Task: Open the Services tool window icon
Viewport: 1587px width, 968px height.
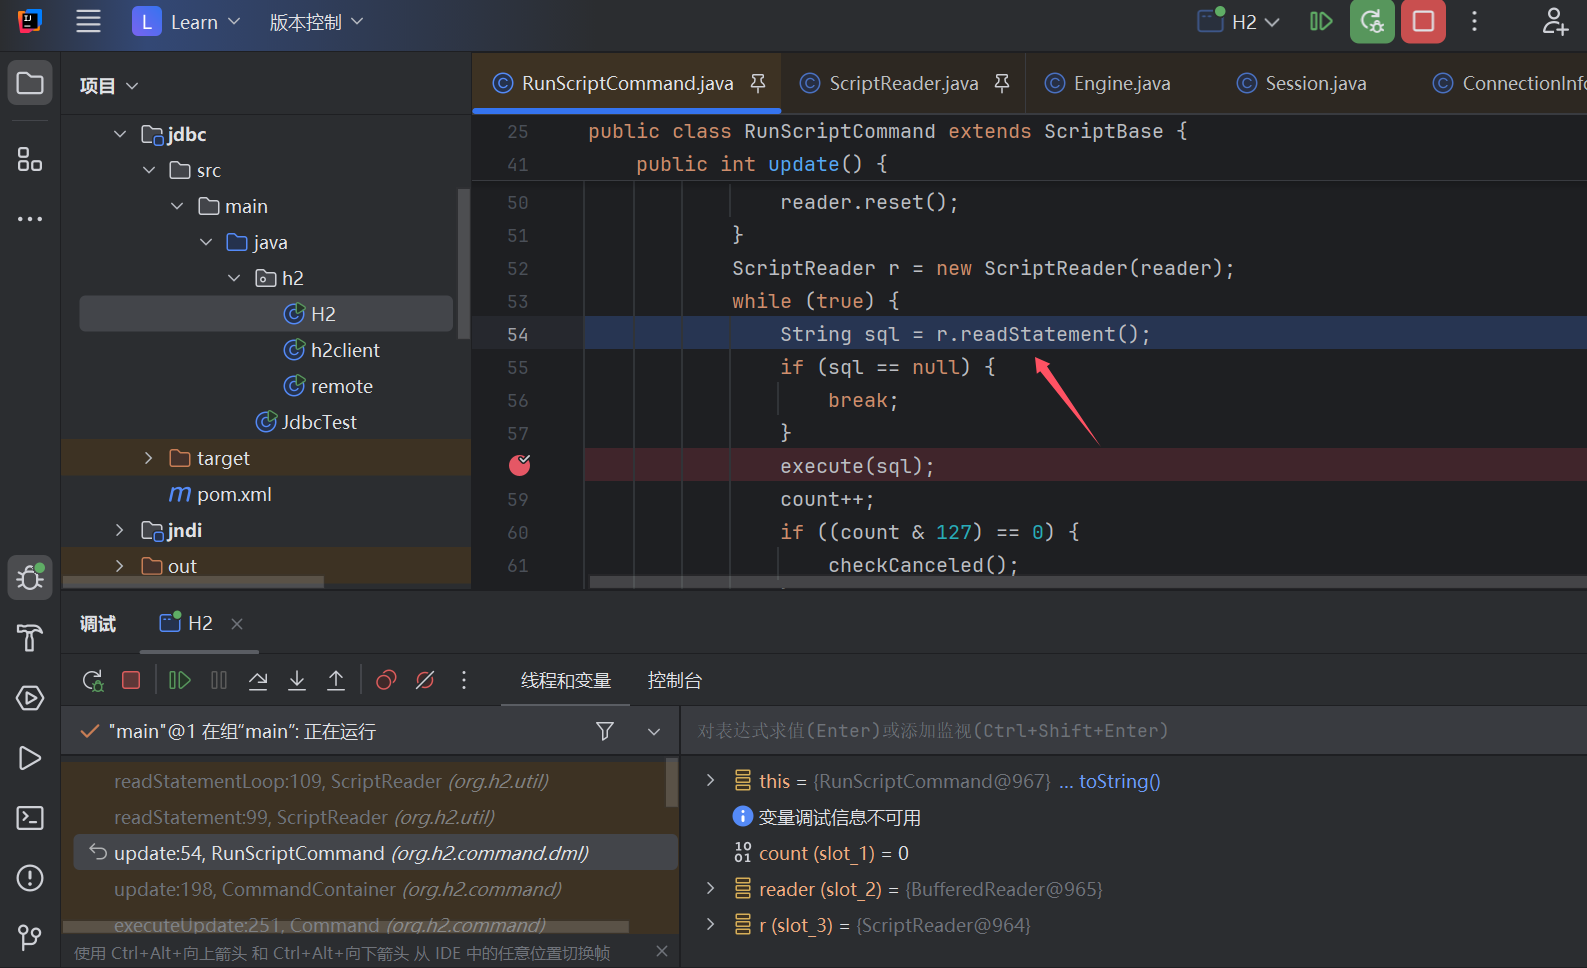Action: coord(30,698)
